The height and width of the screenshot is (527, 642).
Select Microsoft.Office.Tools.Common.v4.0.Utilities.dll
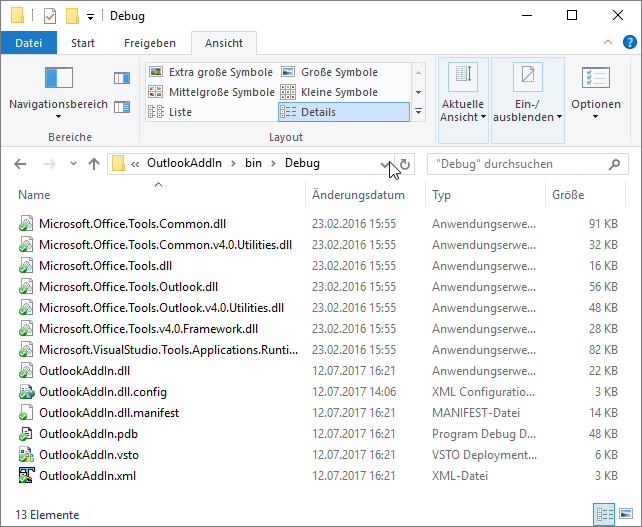click(x=165, y=245)
